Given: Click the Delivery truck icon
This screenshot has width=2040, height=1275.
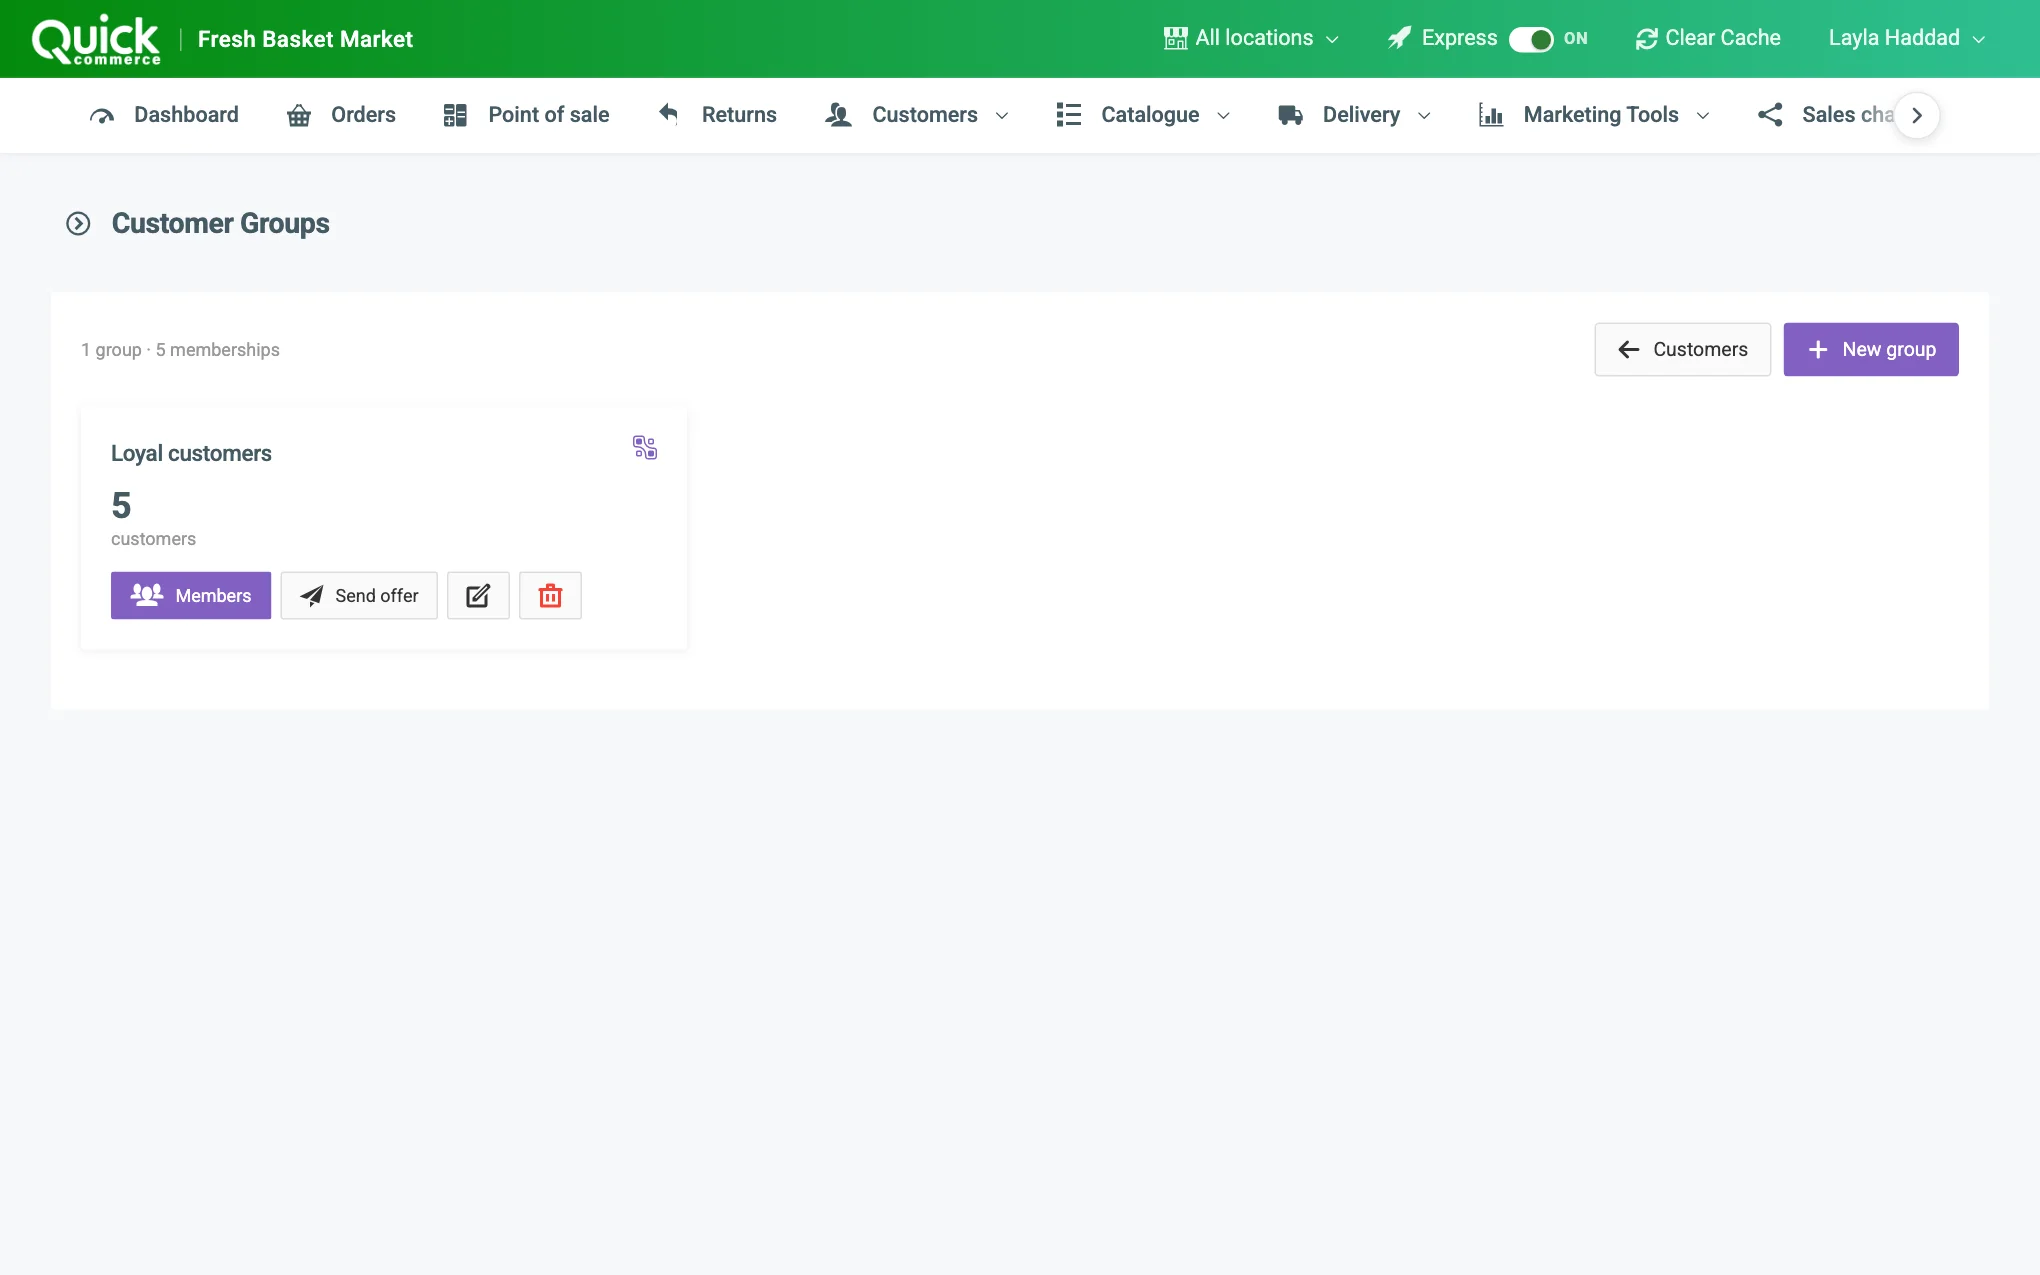Looking at the screenshot, I should [1290, 115].
